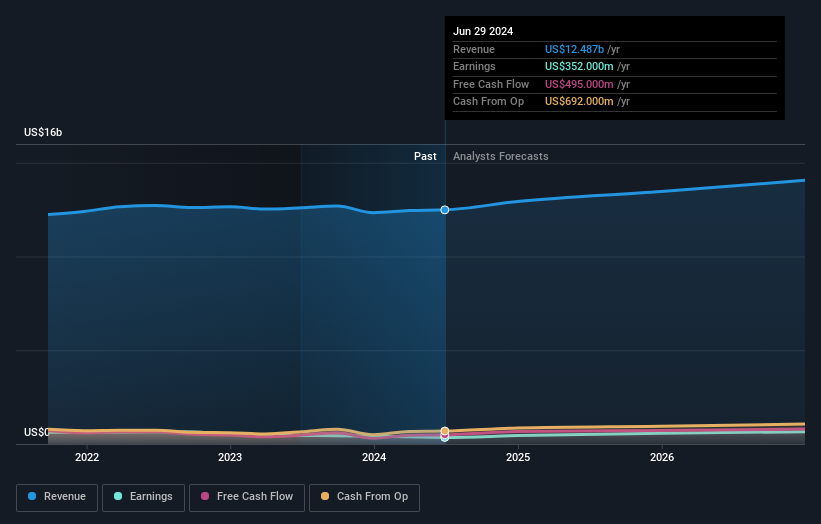
Task: Click the Free Cash Flow label in tooltip
Action: pyautogui.click(x=491, y=84)
